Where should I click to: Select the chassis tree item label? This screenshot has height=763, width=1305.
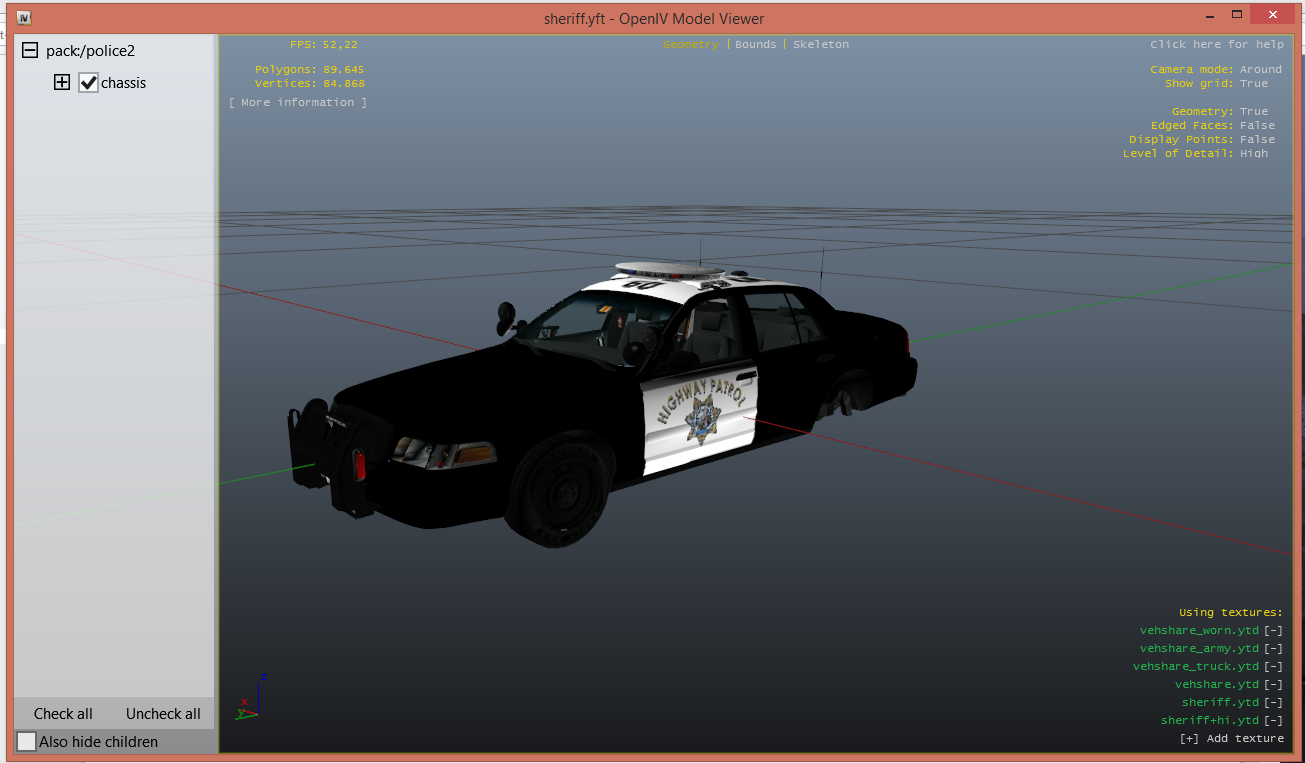coord(124,83)
